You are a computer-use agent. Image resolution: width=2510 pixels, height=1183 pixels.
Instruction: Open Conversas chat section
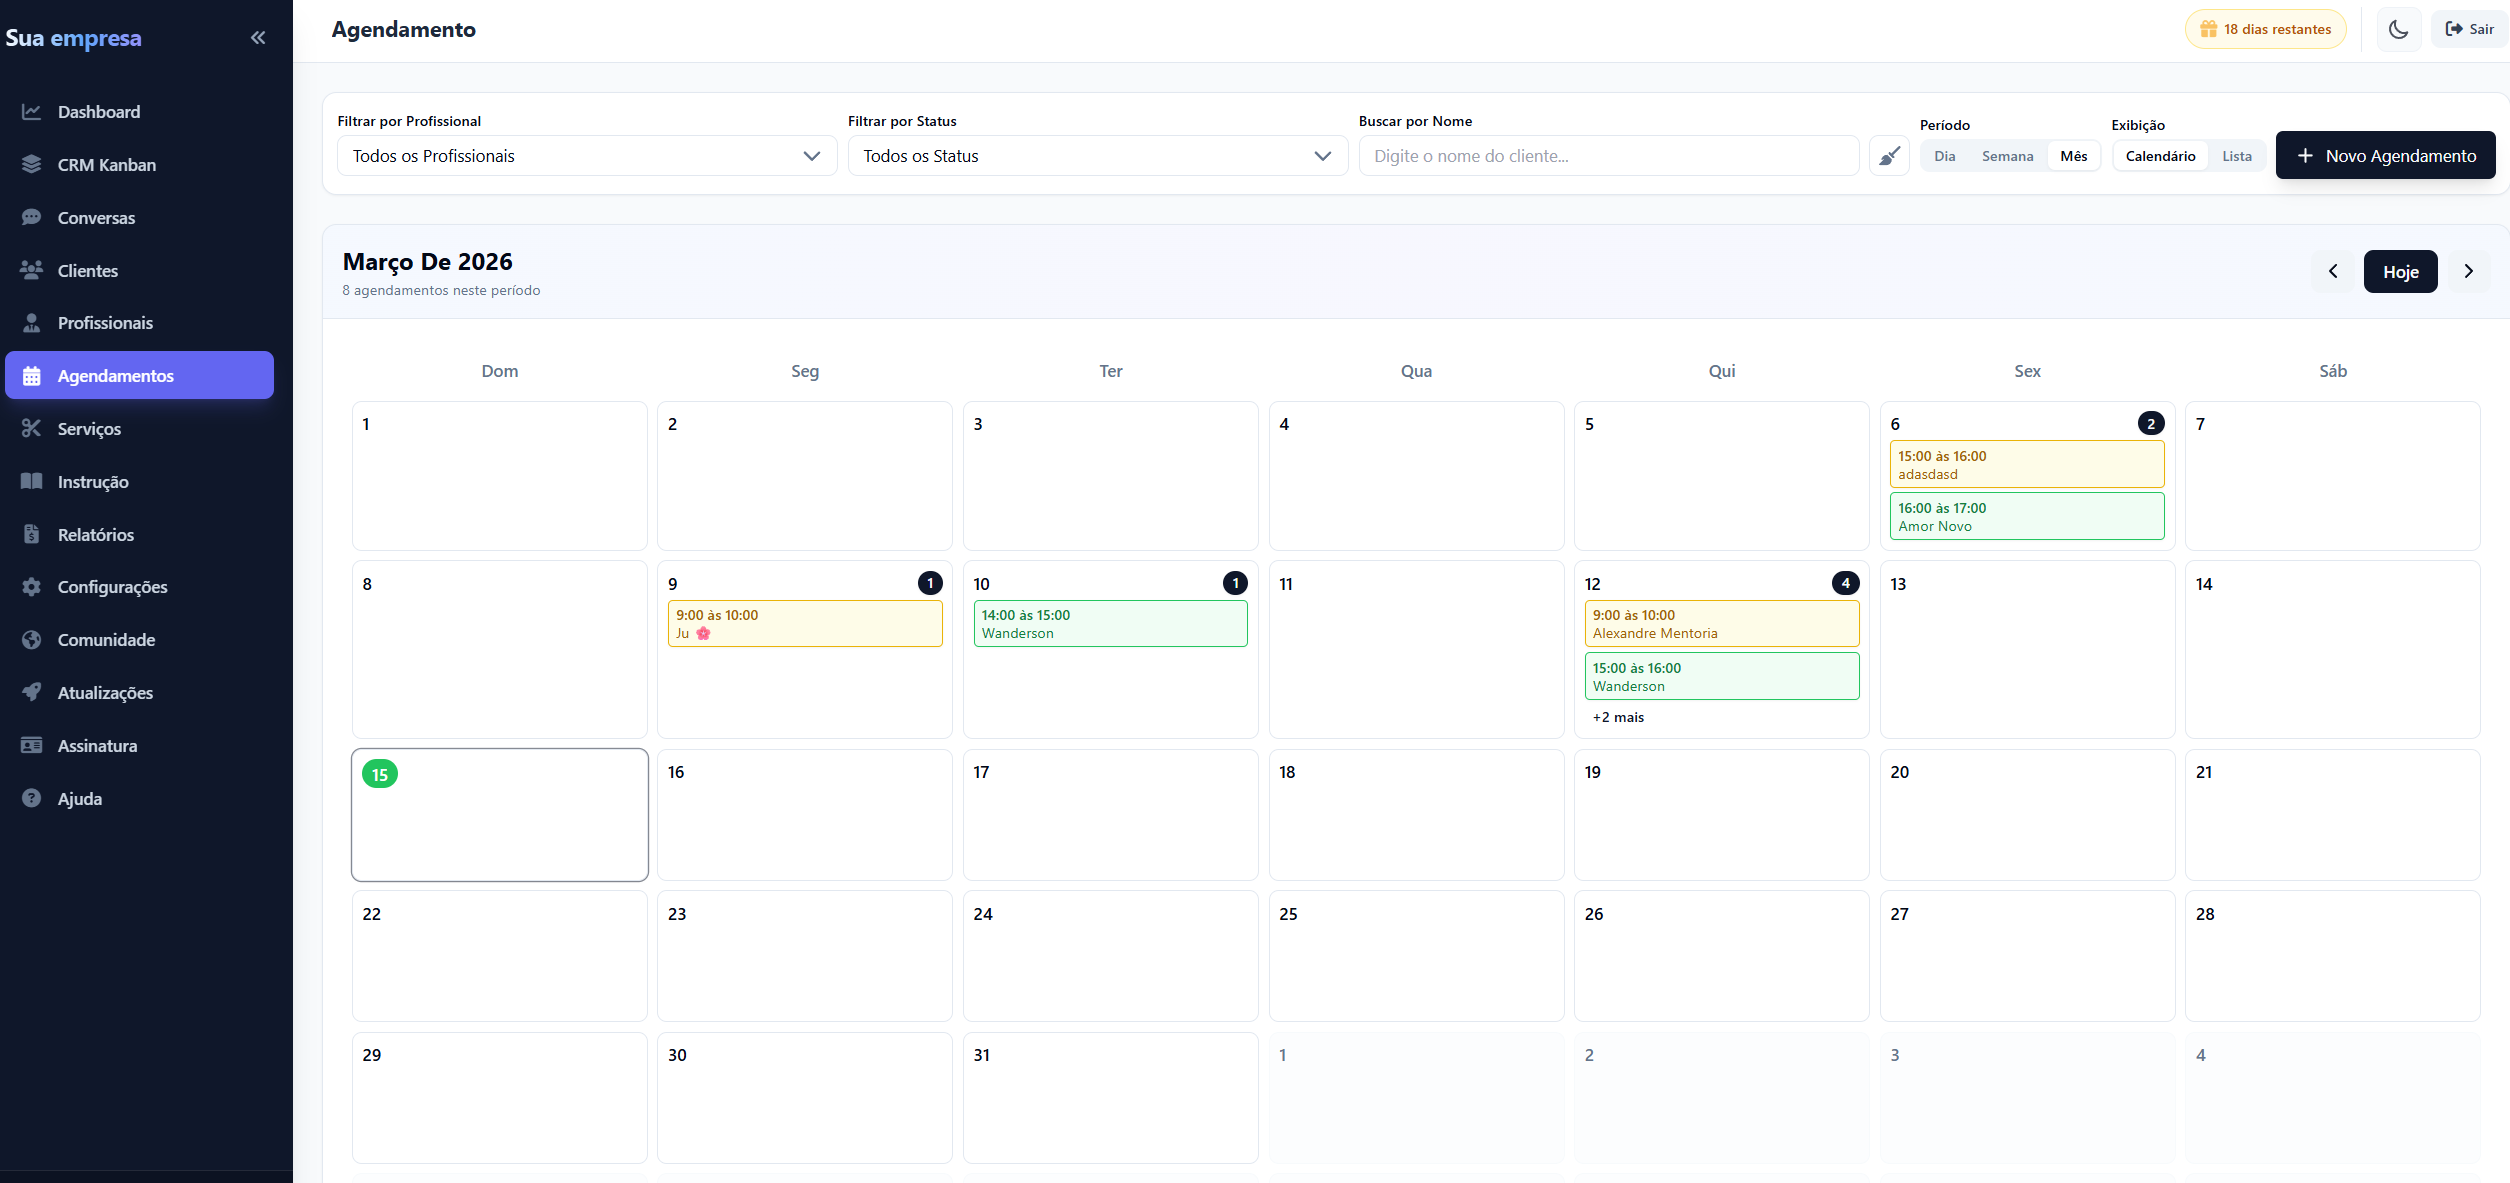point(96,218)
